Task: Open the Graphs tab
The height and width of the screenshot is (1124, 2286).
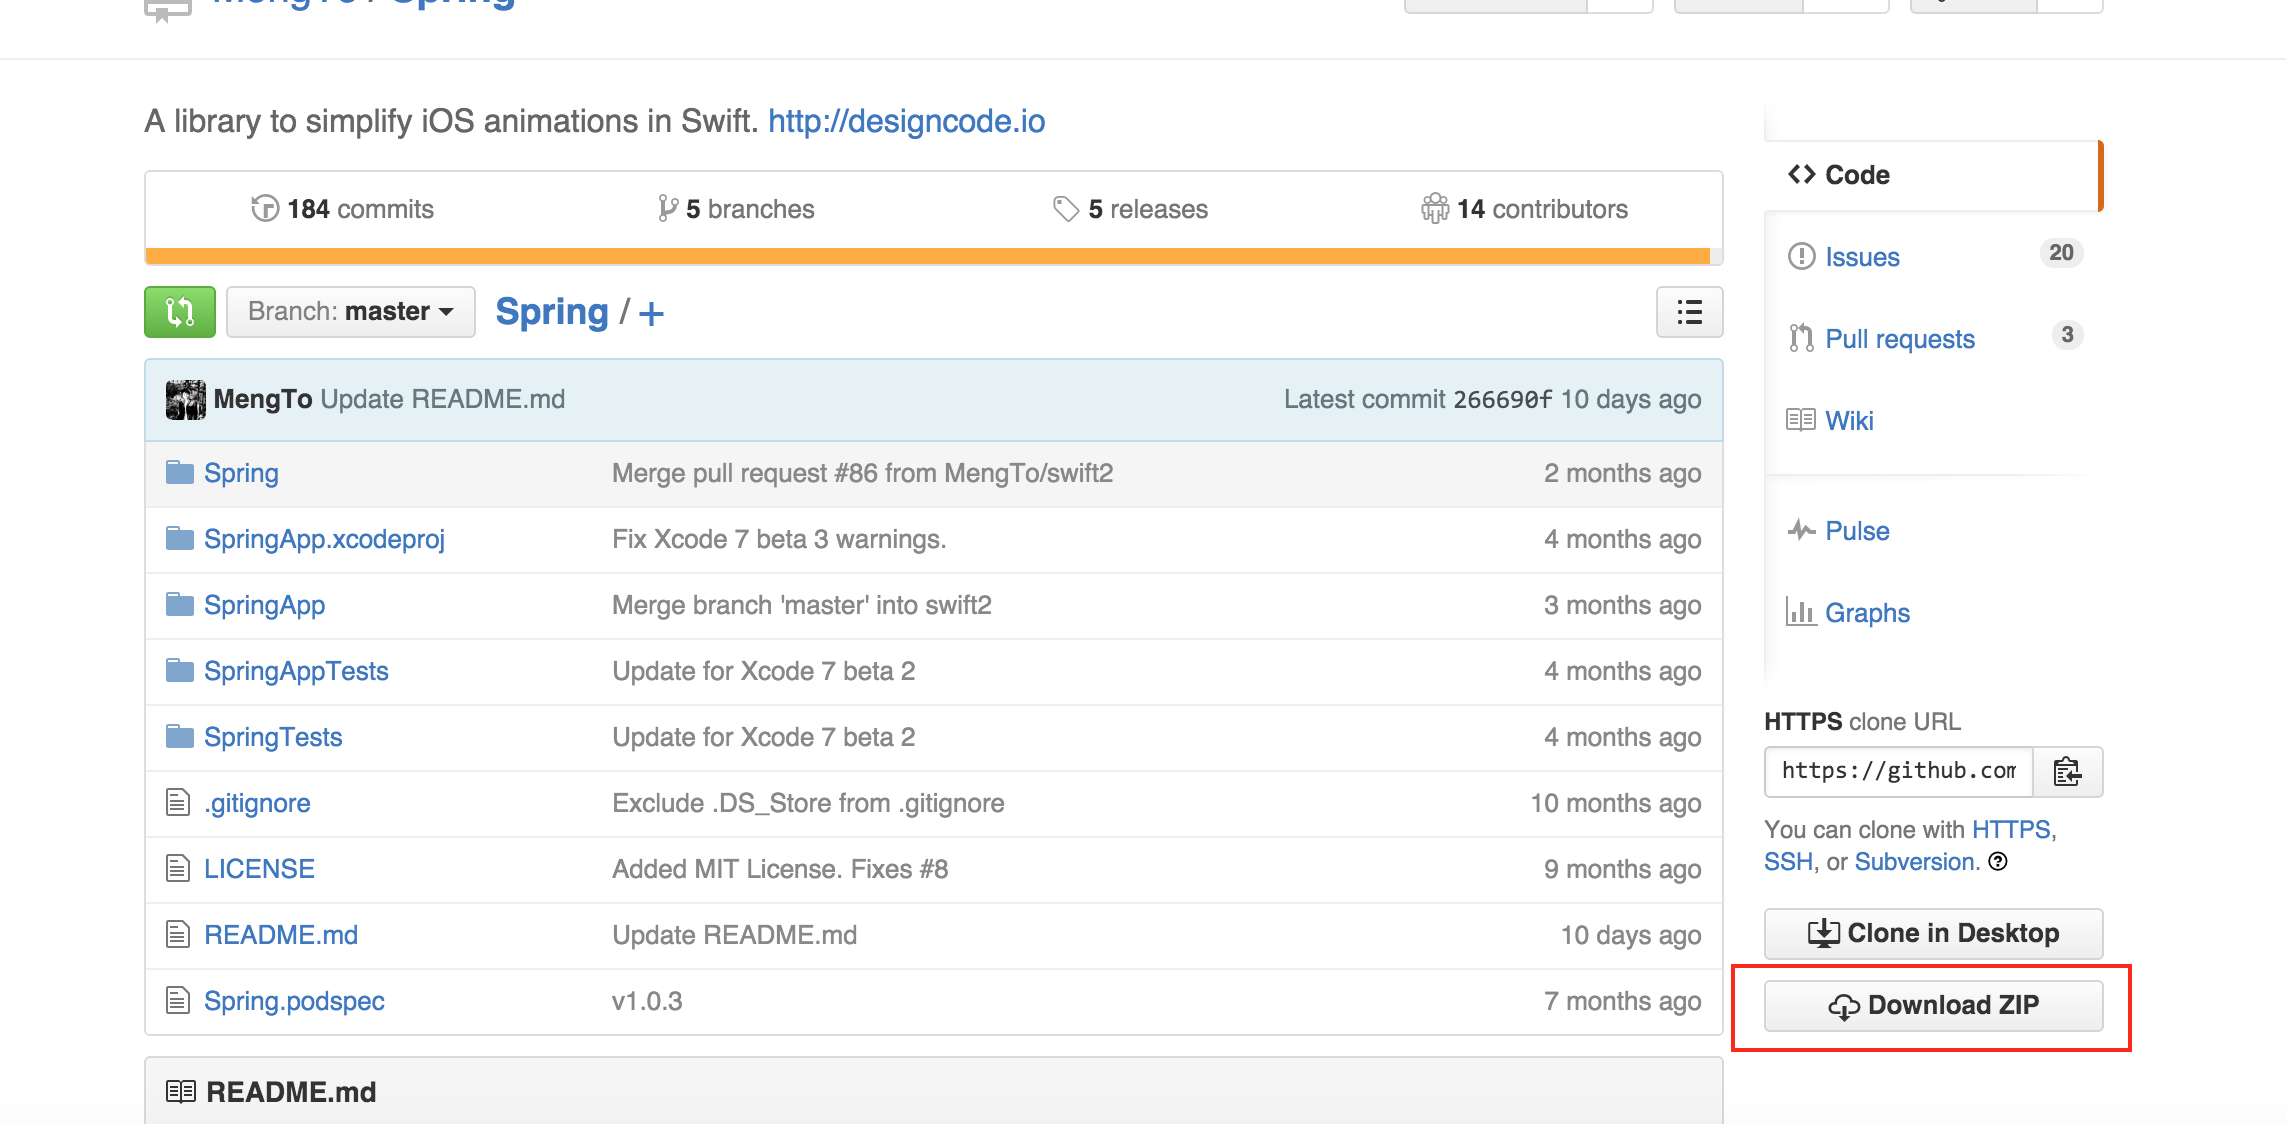Action: (x=1867, y=613)
